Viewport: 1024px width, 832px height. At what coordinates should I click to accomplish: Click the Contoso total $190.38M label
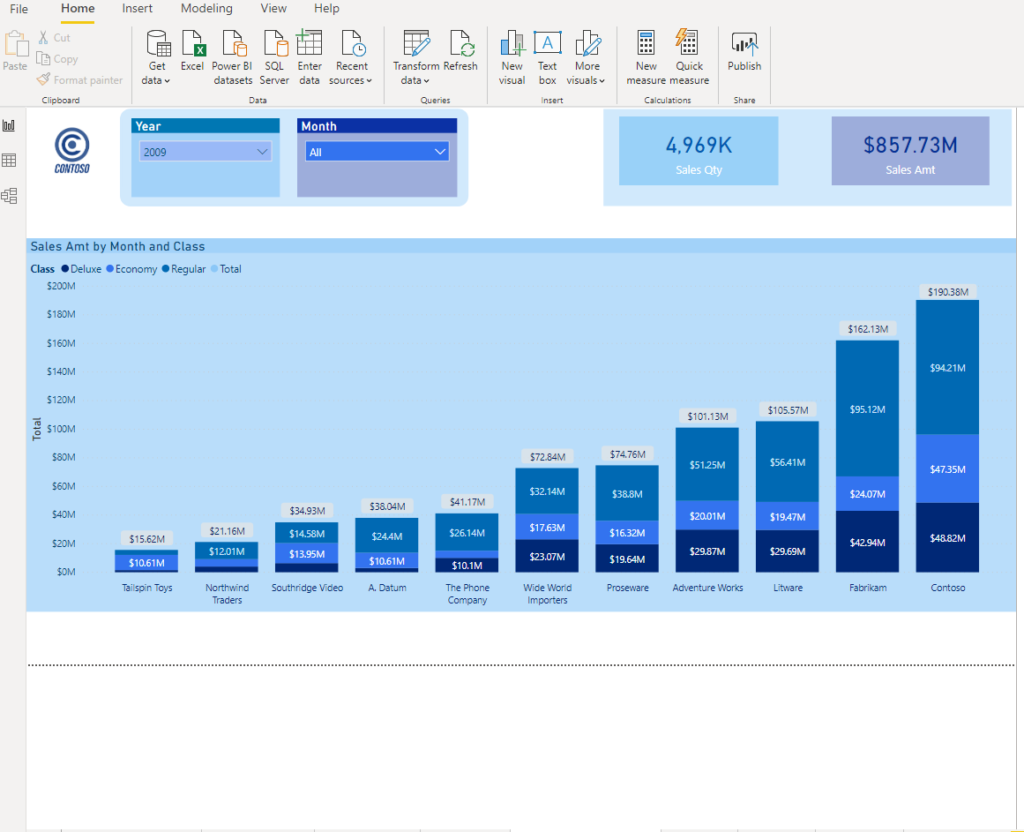[948, 292]
